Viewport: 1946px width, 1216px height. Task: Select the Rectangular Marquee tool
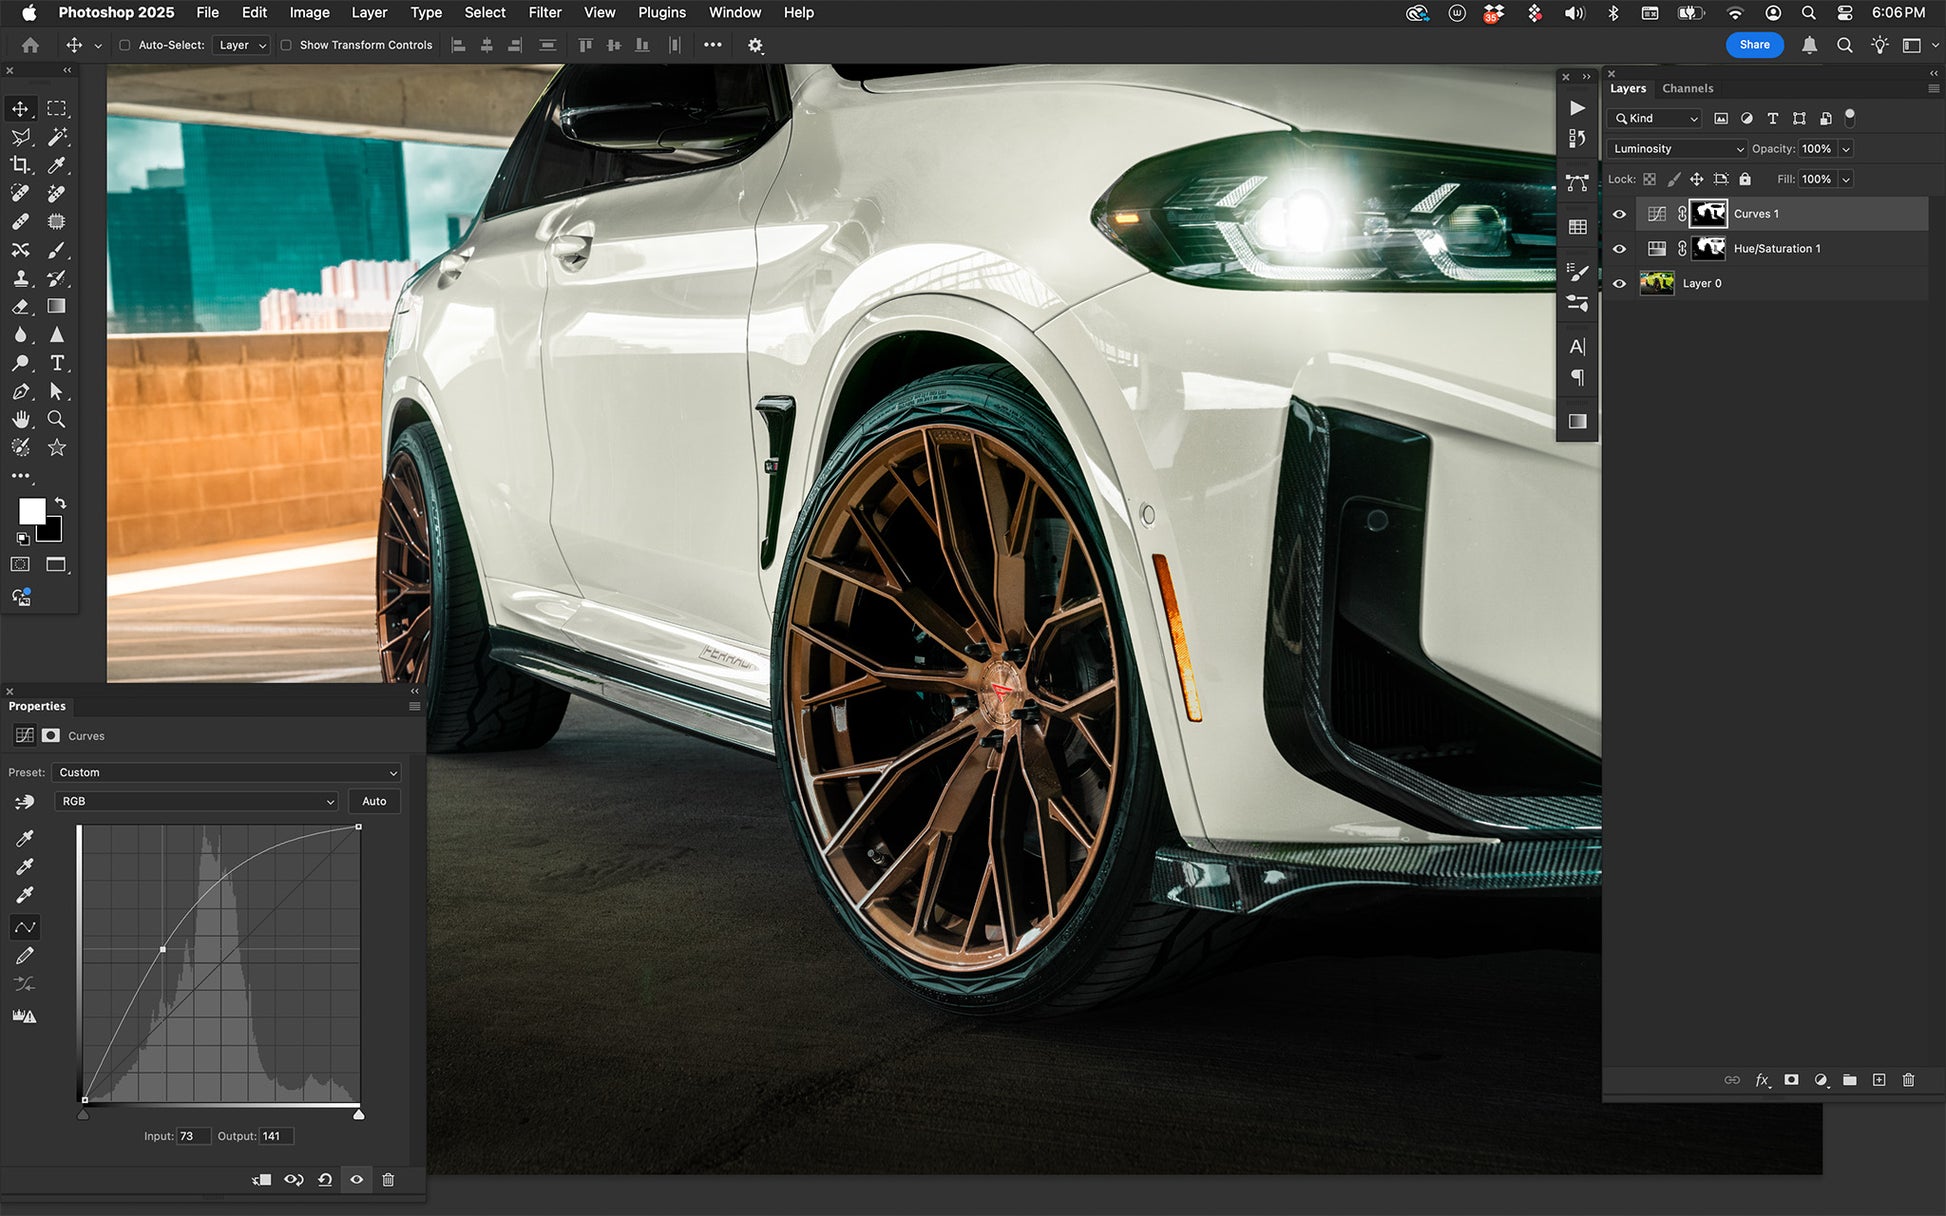tap(57, 108)
